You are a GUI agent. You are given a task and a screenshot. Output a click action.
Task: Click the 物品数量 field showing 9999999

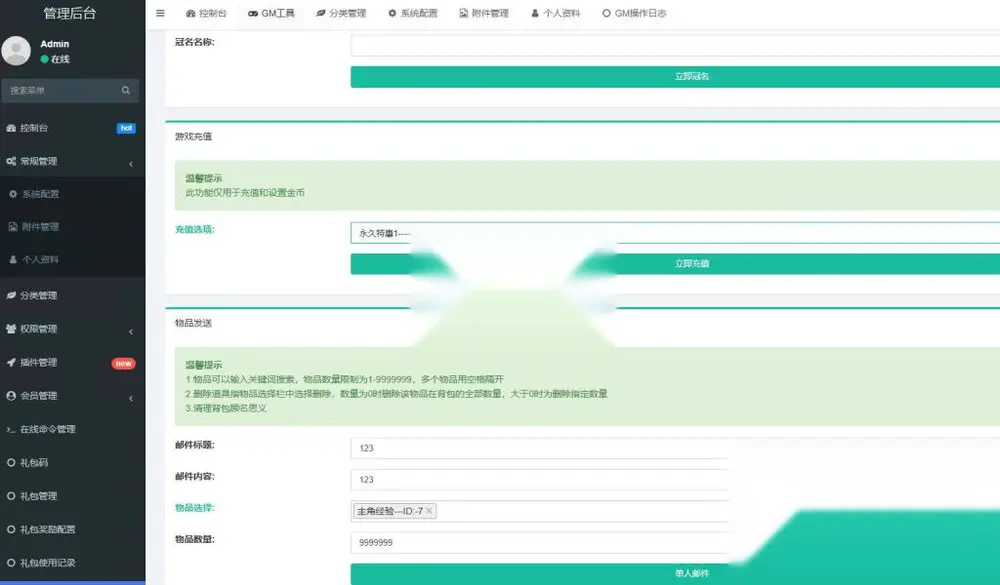(540, 542)
